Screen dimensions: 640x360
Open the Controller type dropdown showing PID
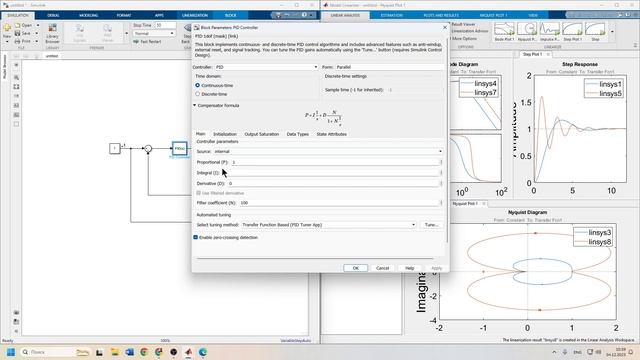[266, 67]
